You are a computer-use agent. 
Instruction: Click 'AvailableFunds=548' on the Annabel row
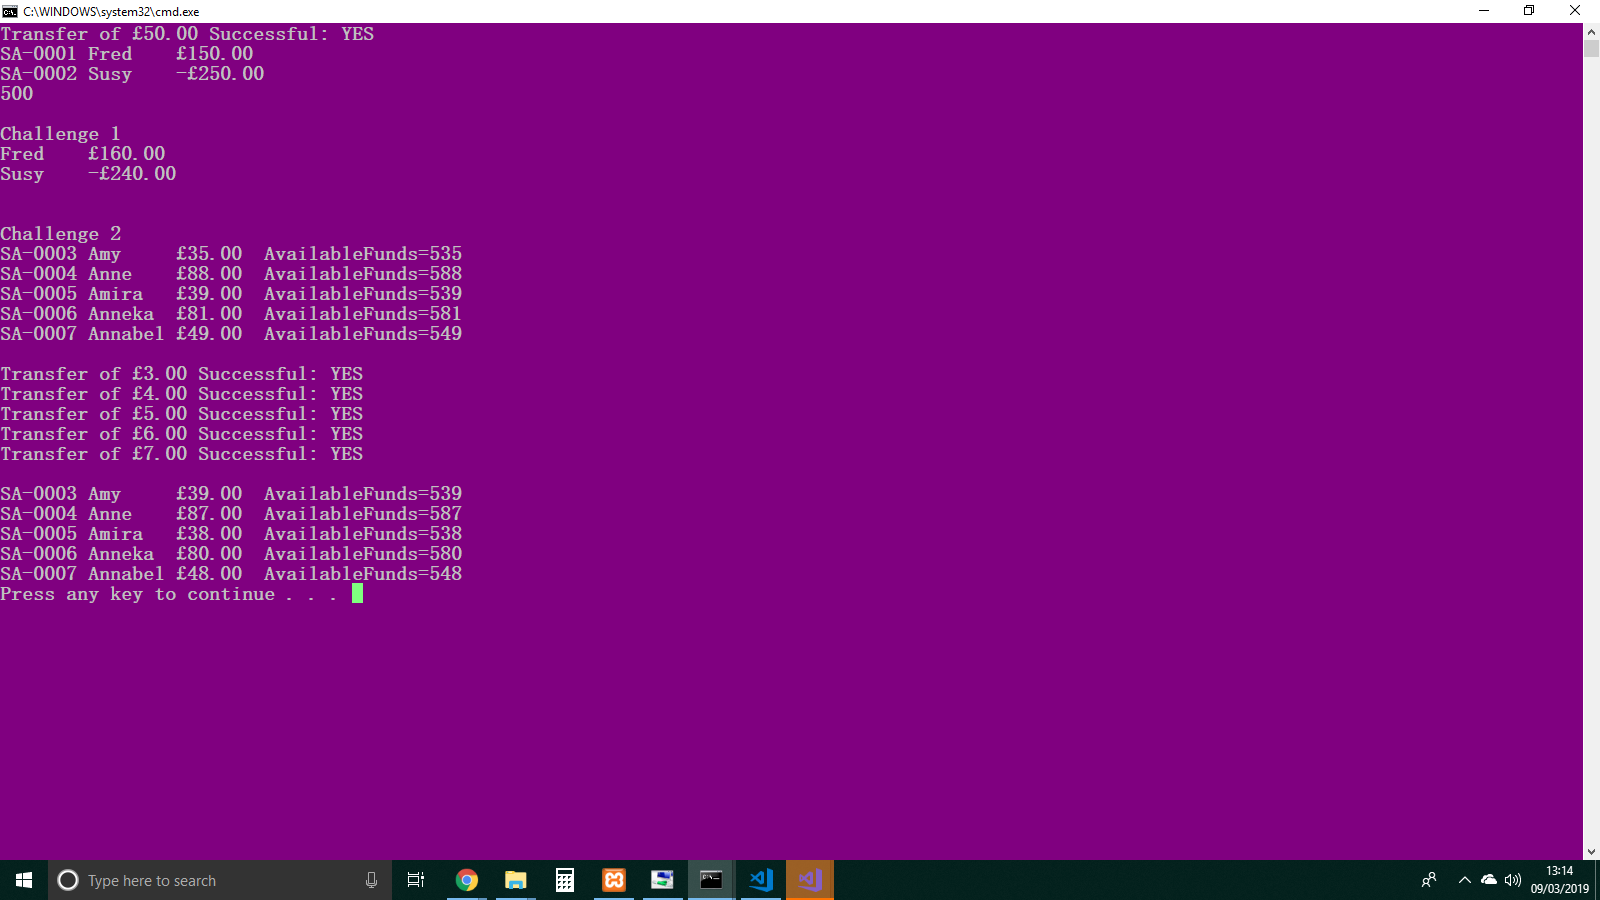363,574
